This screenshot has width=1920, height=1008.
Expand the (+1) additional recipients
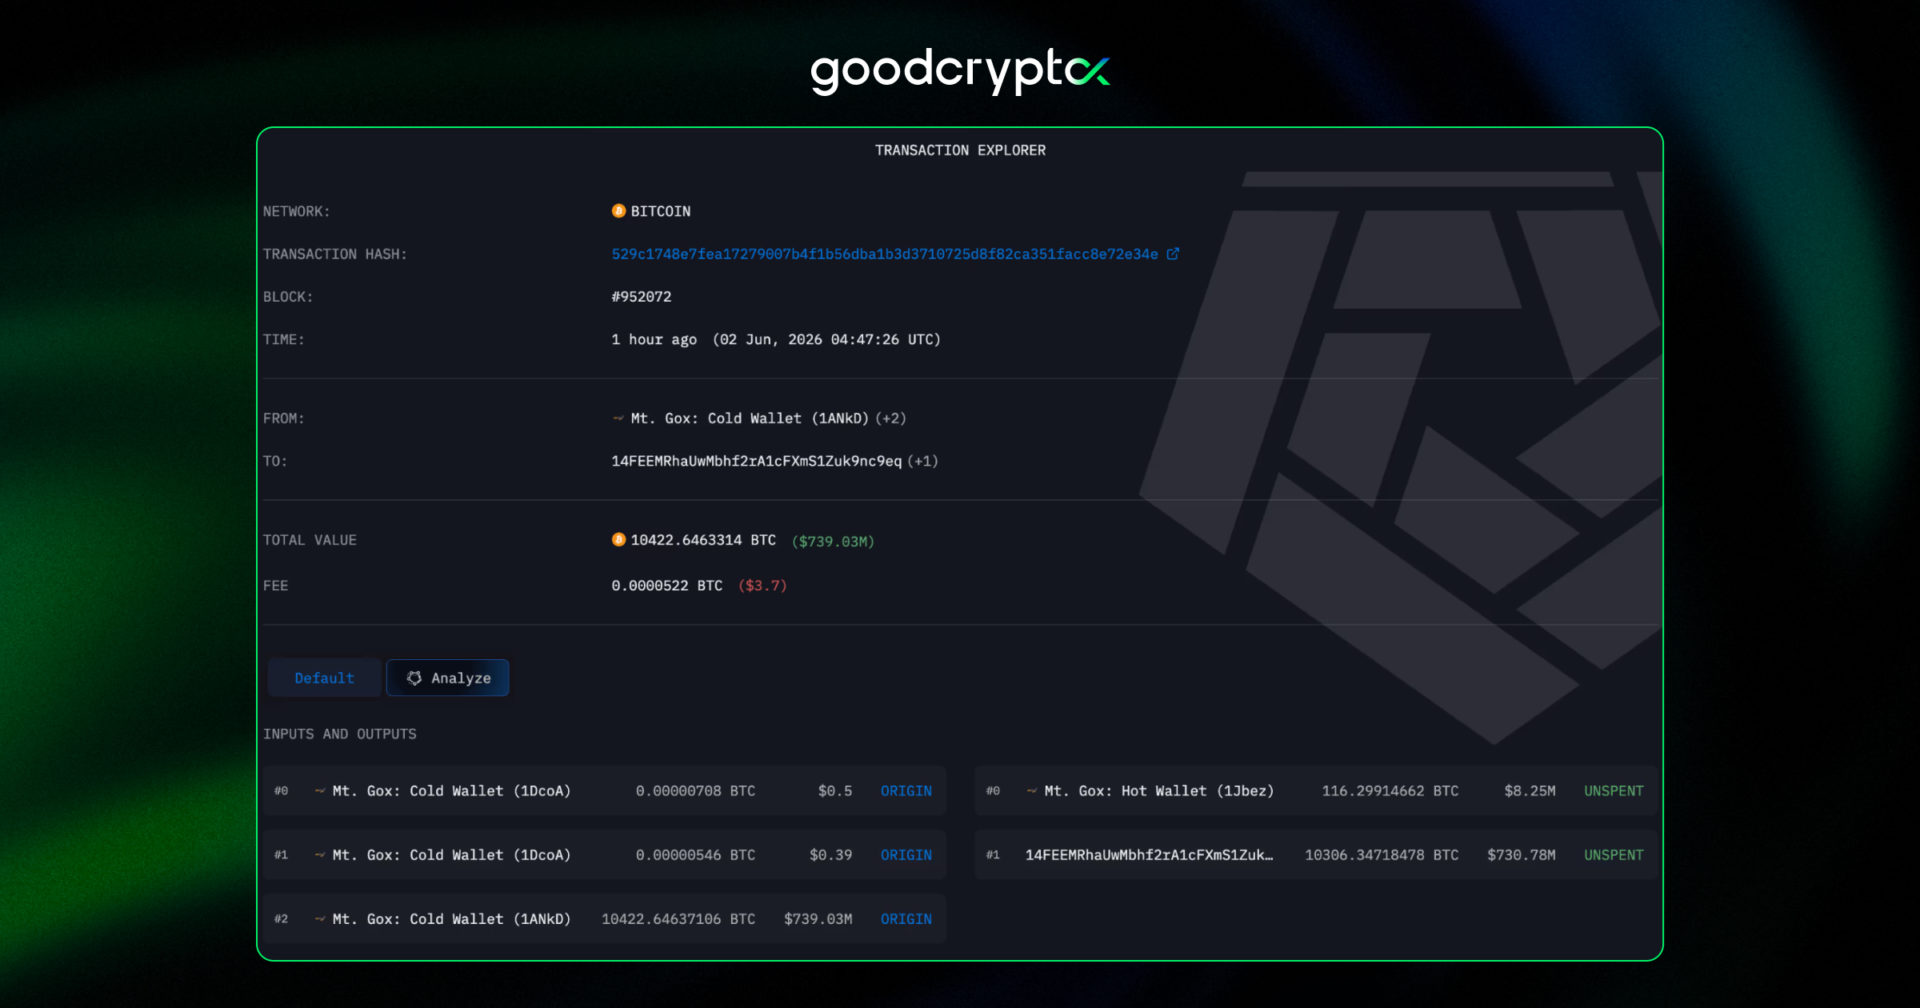click(x=923, y=461)
